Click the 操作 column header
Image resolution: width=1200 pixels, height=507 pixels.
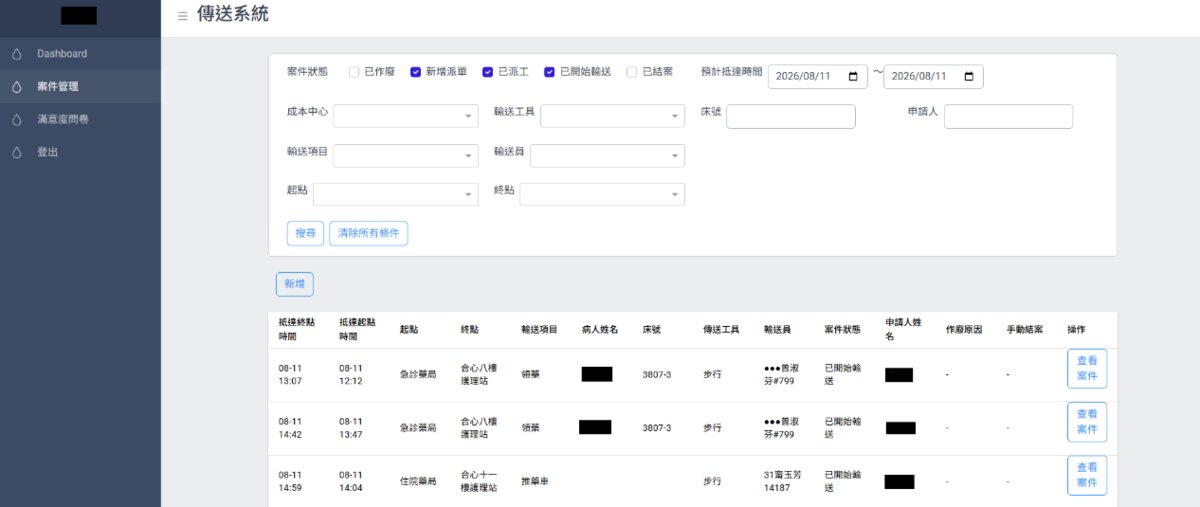[1076, 329]
